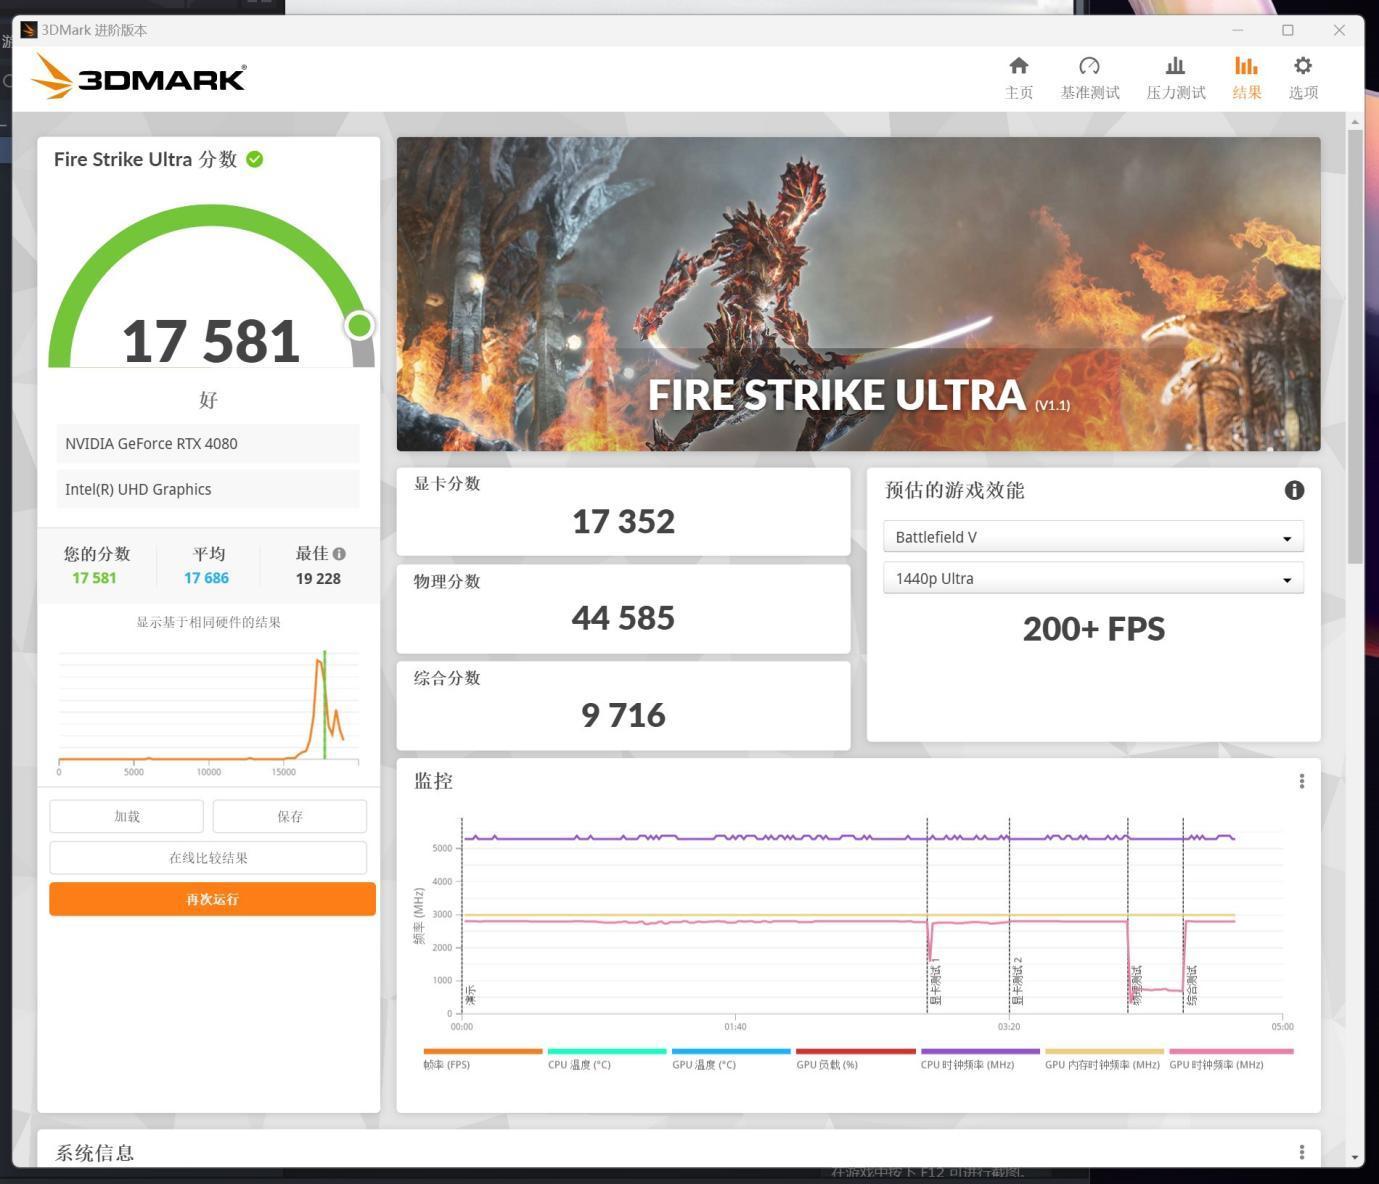Click the estimated game performance info icon
This screenshot has height=1184, width=1379.
[1294, 490]
